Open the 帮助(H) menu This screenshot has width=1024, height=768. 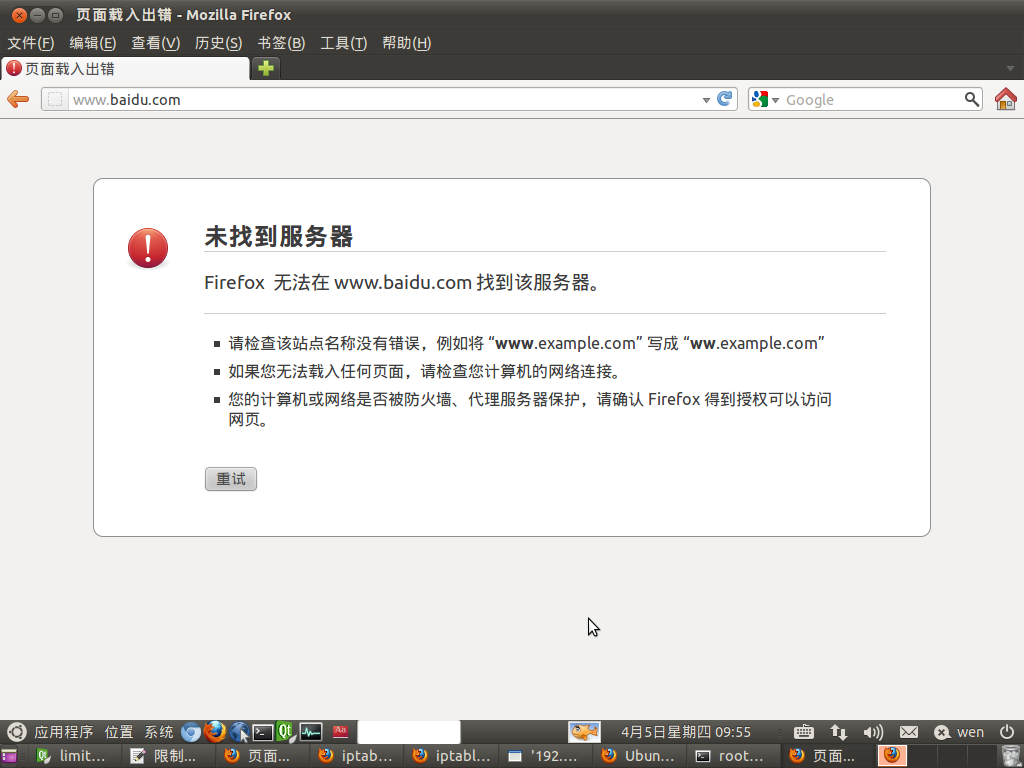406,43
